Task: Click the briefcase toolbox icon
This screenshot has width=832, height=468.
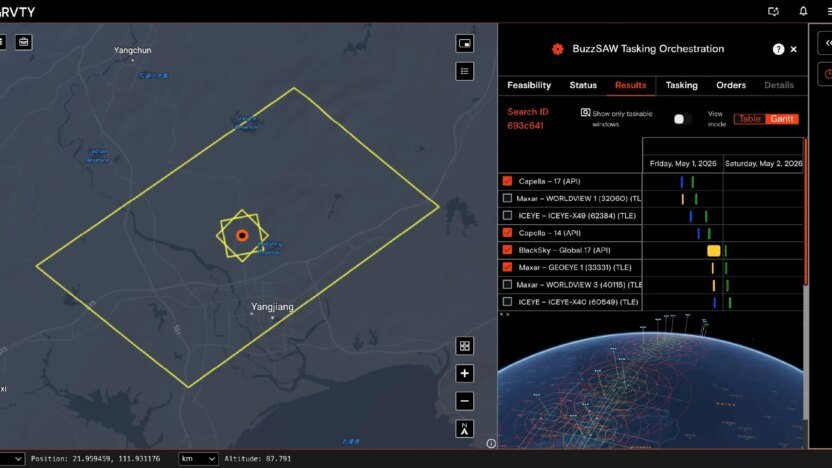Action: coord(23,42)
